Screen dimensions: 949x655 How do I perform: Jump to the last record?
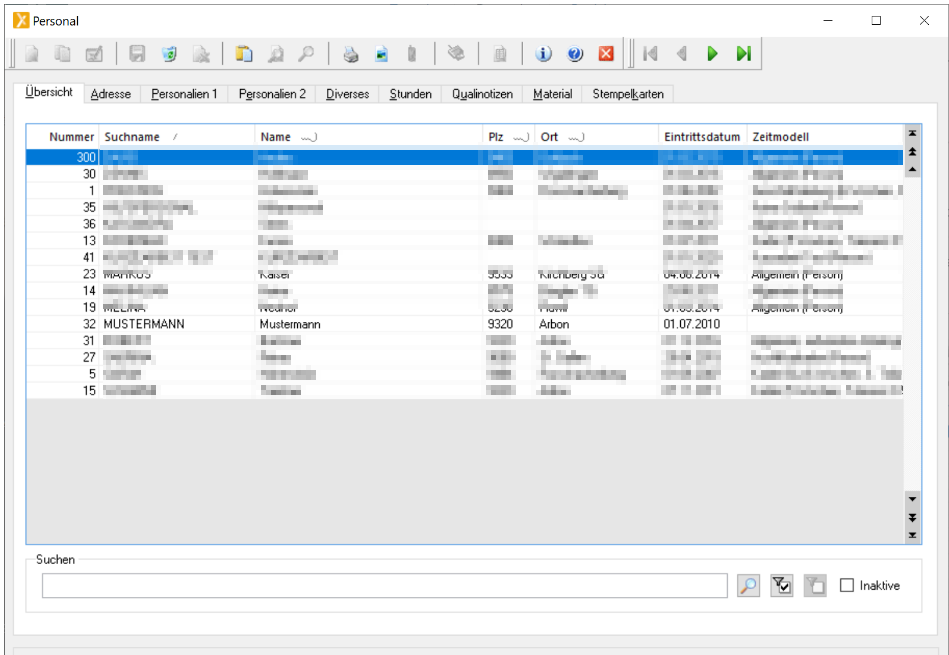743,54
